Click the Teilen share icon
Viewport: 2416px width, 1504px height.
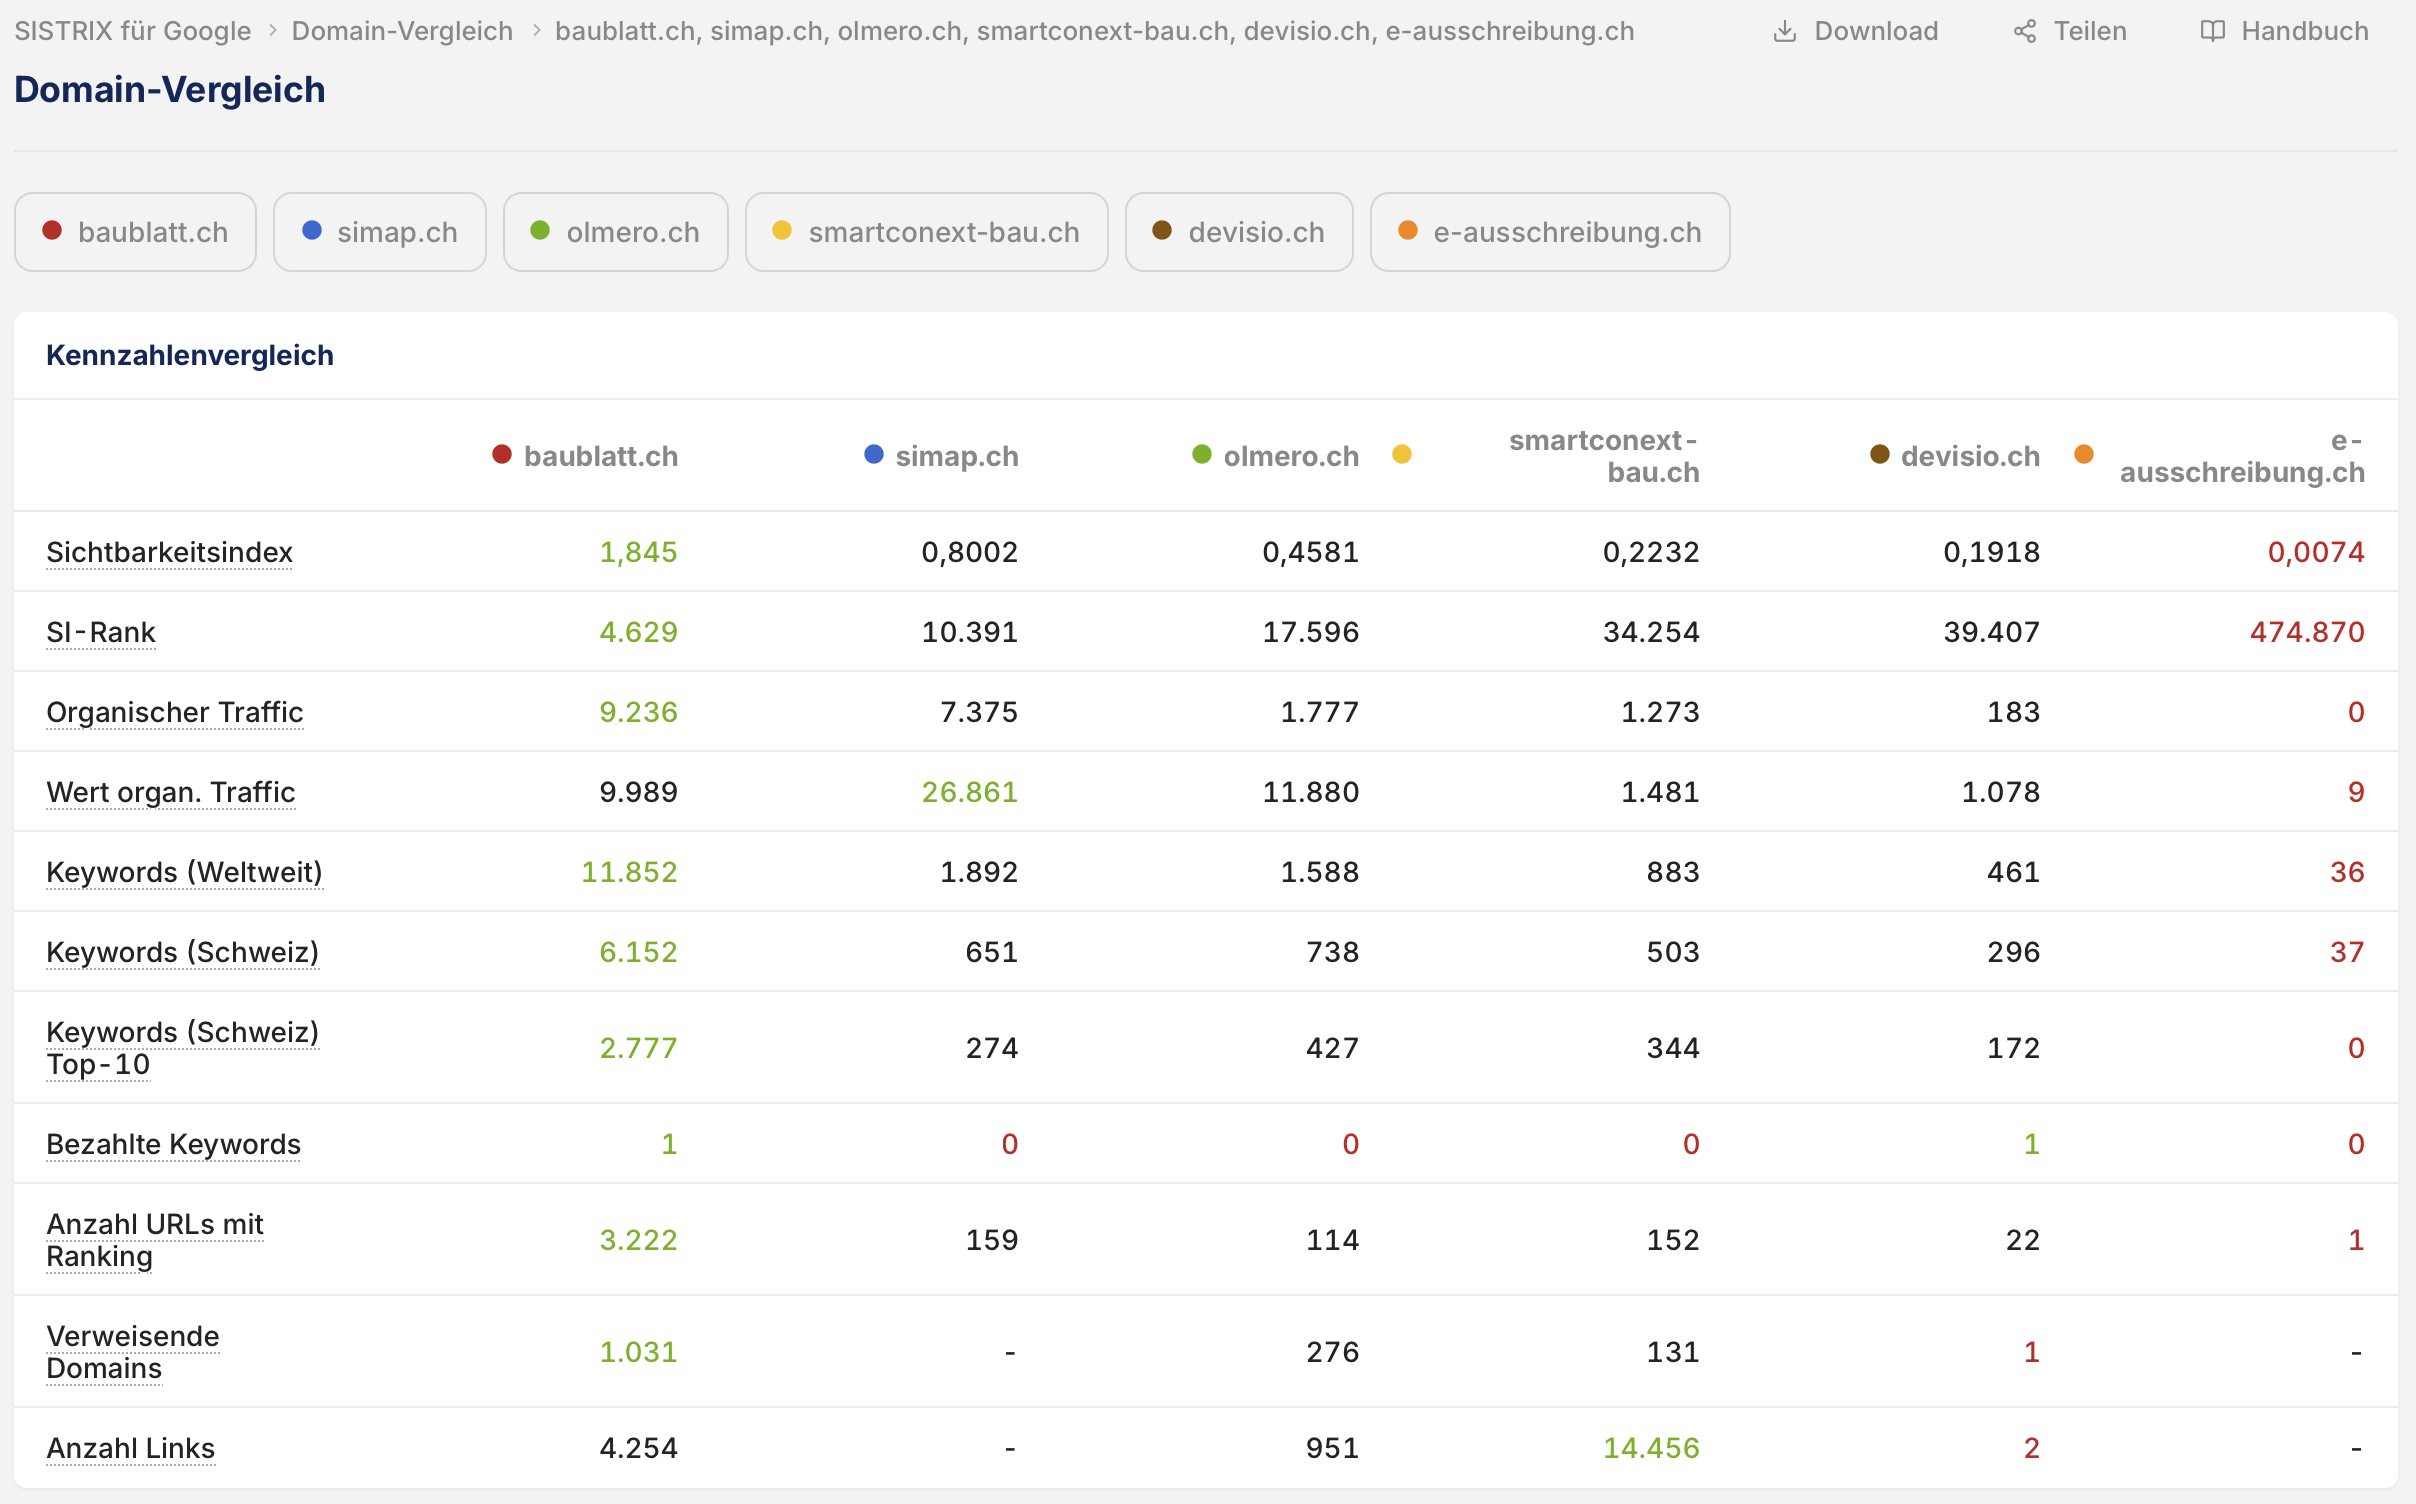coord(2025,31)
